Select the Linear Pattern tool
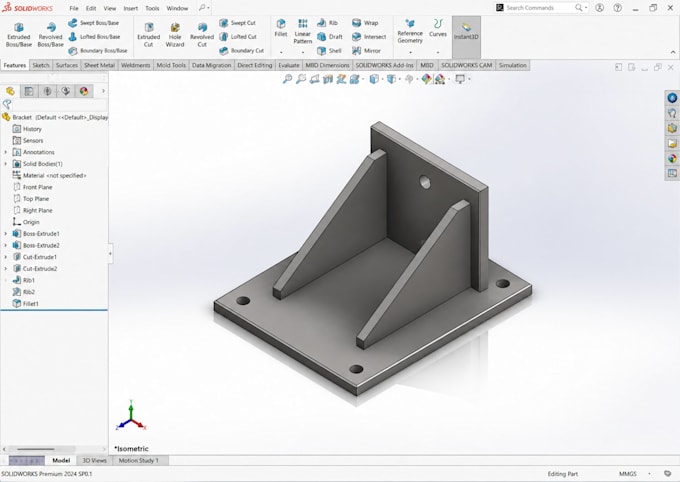Image resolution: width=680 pixels, height=482 pixels. click(x=303, y=31)
